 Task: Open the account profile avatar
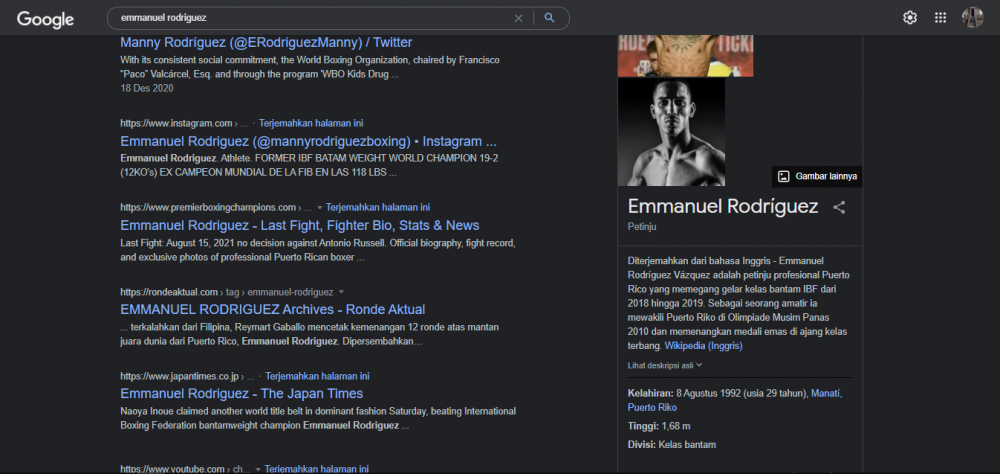[973, 18]
